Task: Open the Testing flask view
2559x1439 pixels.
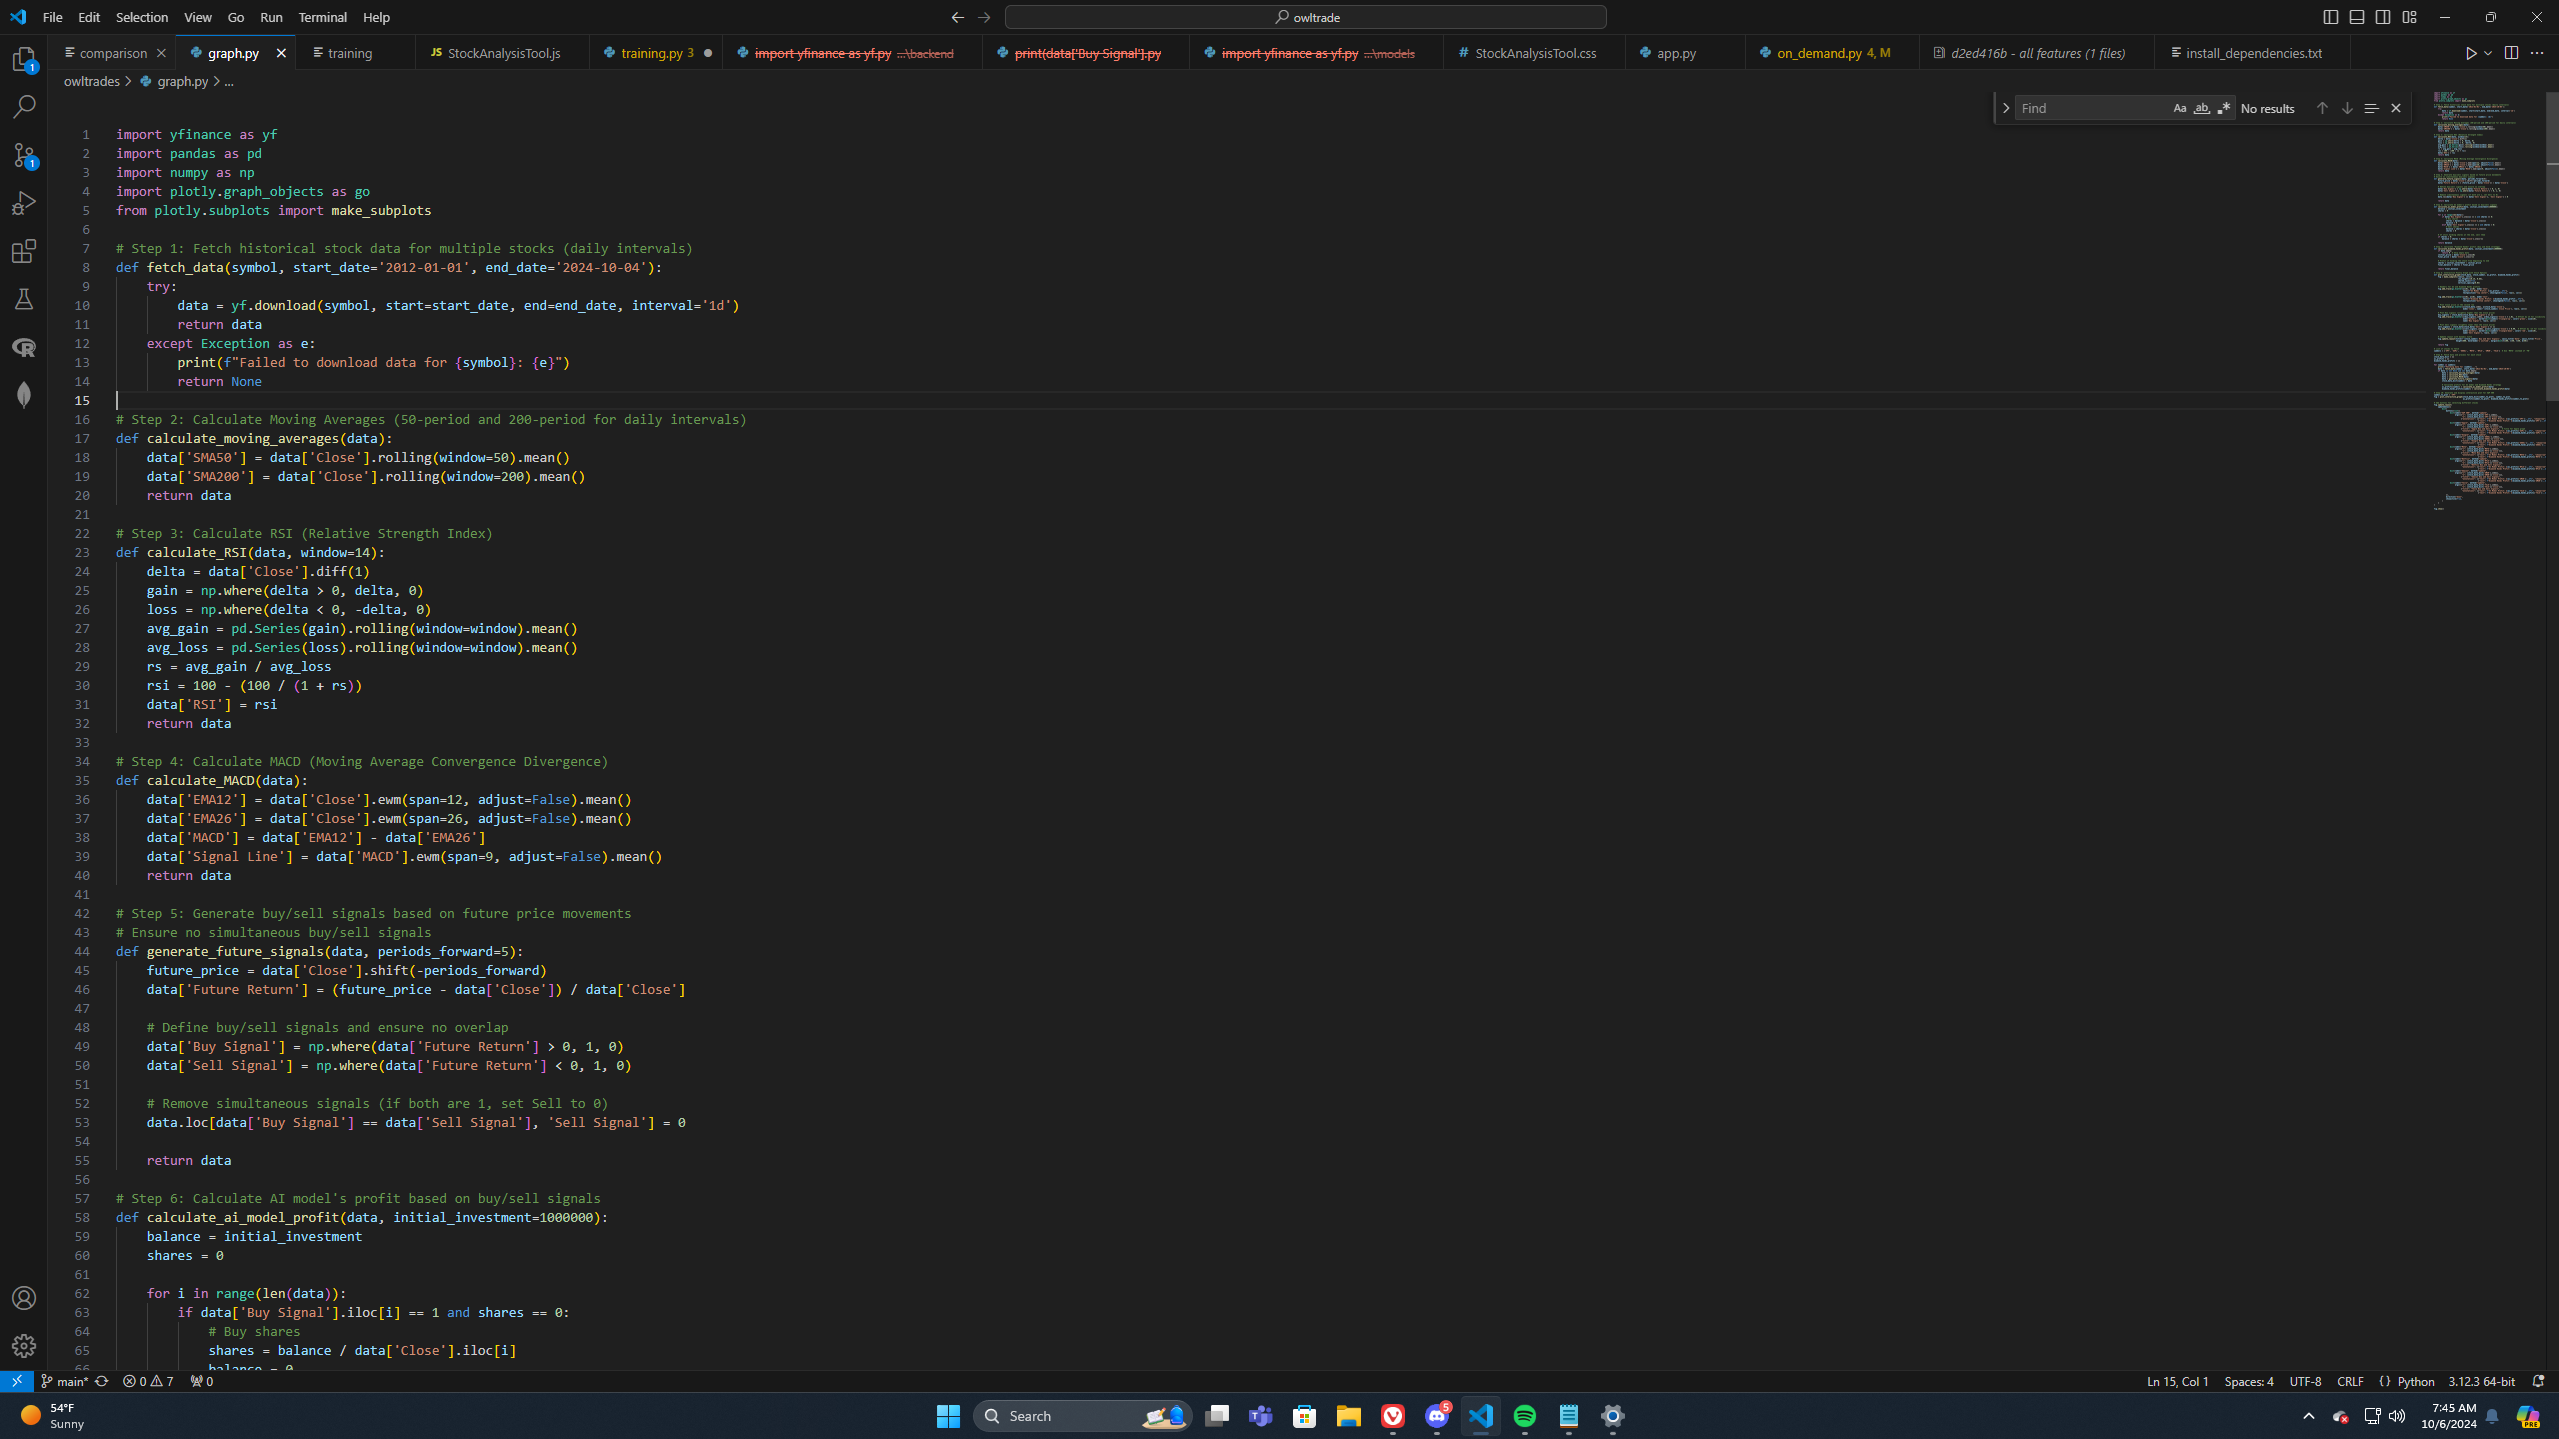Action: coord(24,299)
